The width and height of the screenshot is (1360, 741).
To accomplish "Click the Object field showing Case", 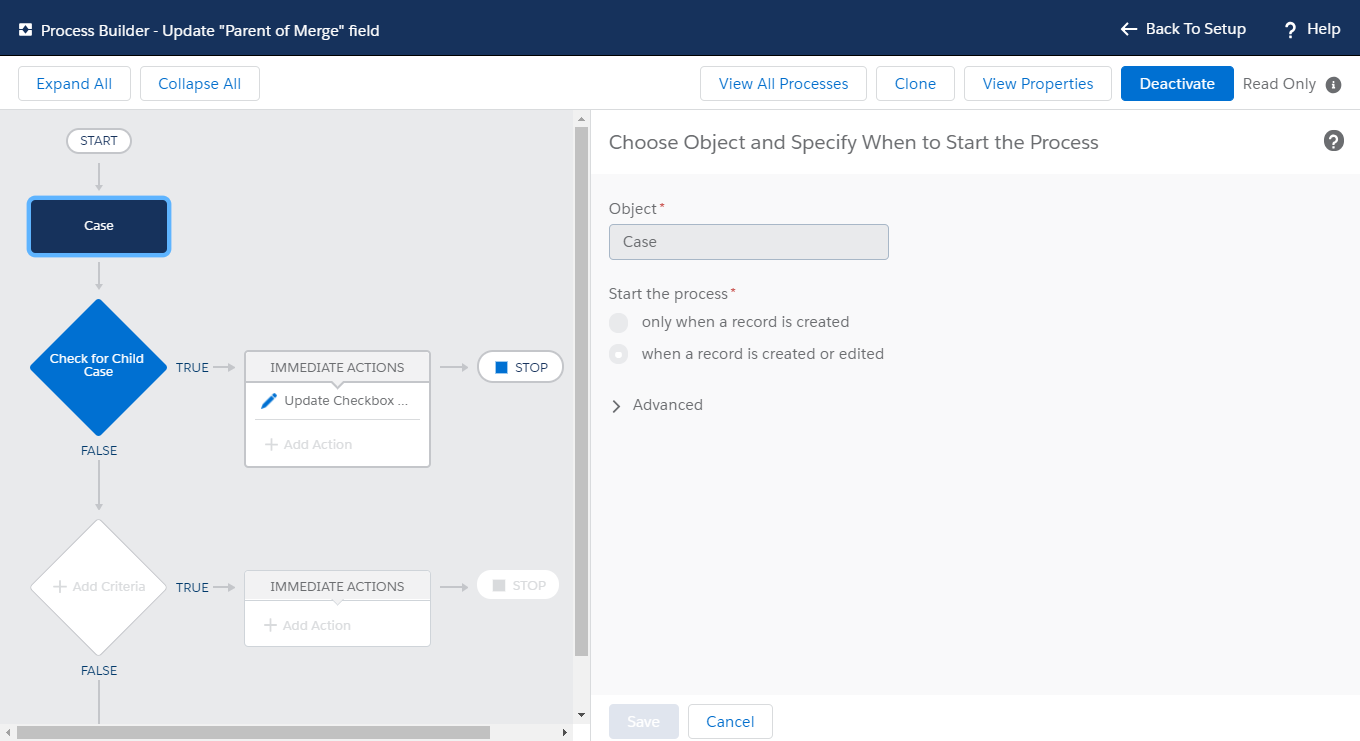I will click(x=749, y=242).
